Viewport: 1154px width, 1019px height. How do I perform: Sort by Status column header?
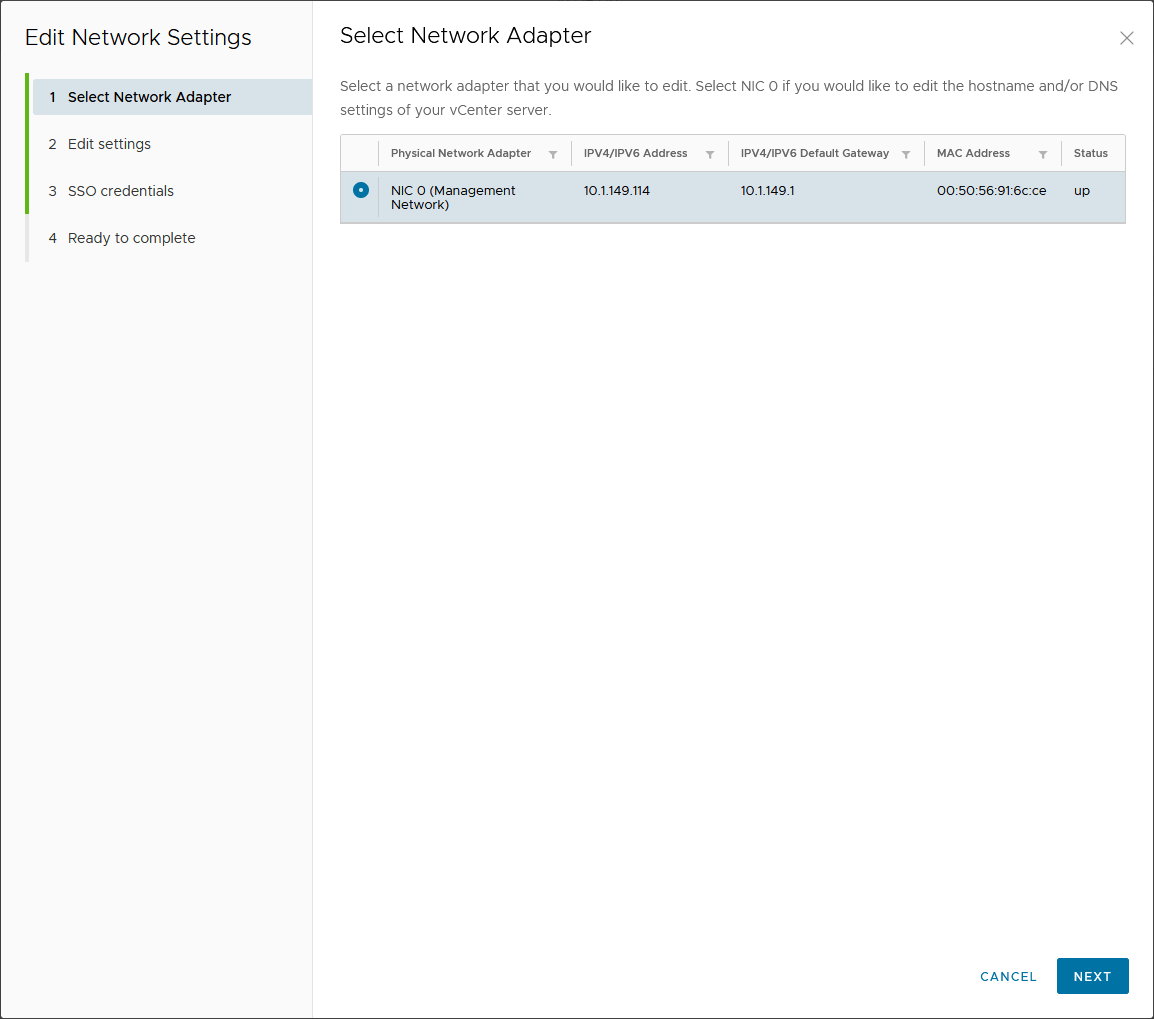click(1091, 154)
